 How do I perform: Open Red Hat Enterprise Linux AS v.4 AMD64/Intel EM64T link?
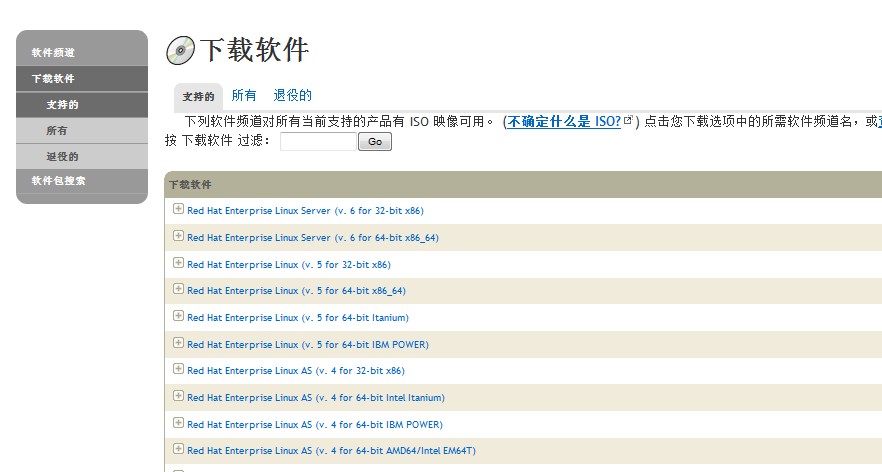click(x=331, y=451)
